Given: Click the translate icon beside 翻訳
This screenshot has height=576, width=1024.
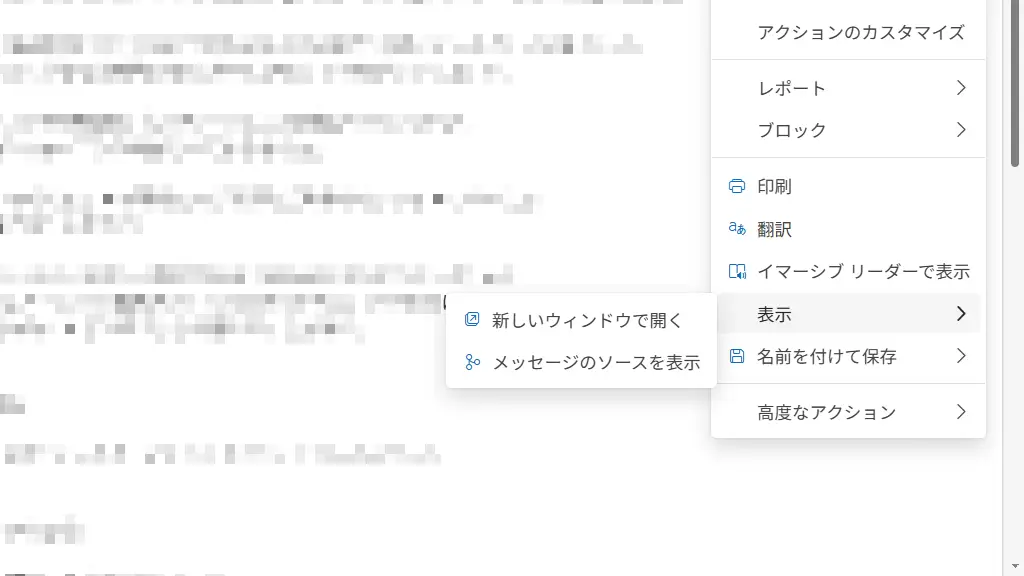Looking at the screenshot, I should click(x=737, y=229).
